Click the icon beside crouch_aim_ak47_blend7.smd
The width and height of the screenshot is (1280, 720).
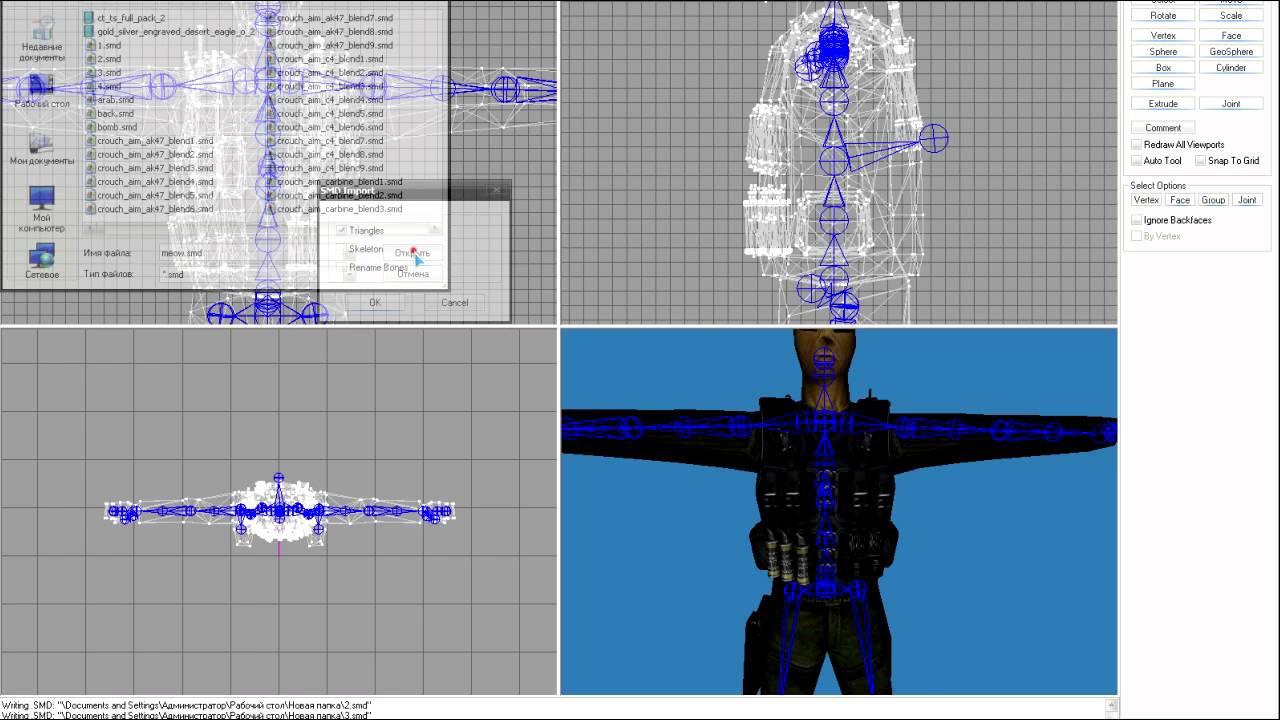(x=270, y=18)
